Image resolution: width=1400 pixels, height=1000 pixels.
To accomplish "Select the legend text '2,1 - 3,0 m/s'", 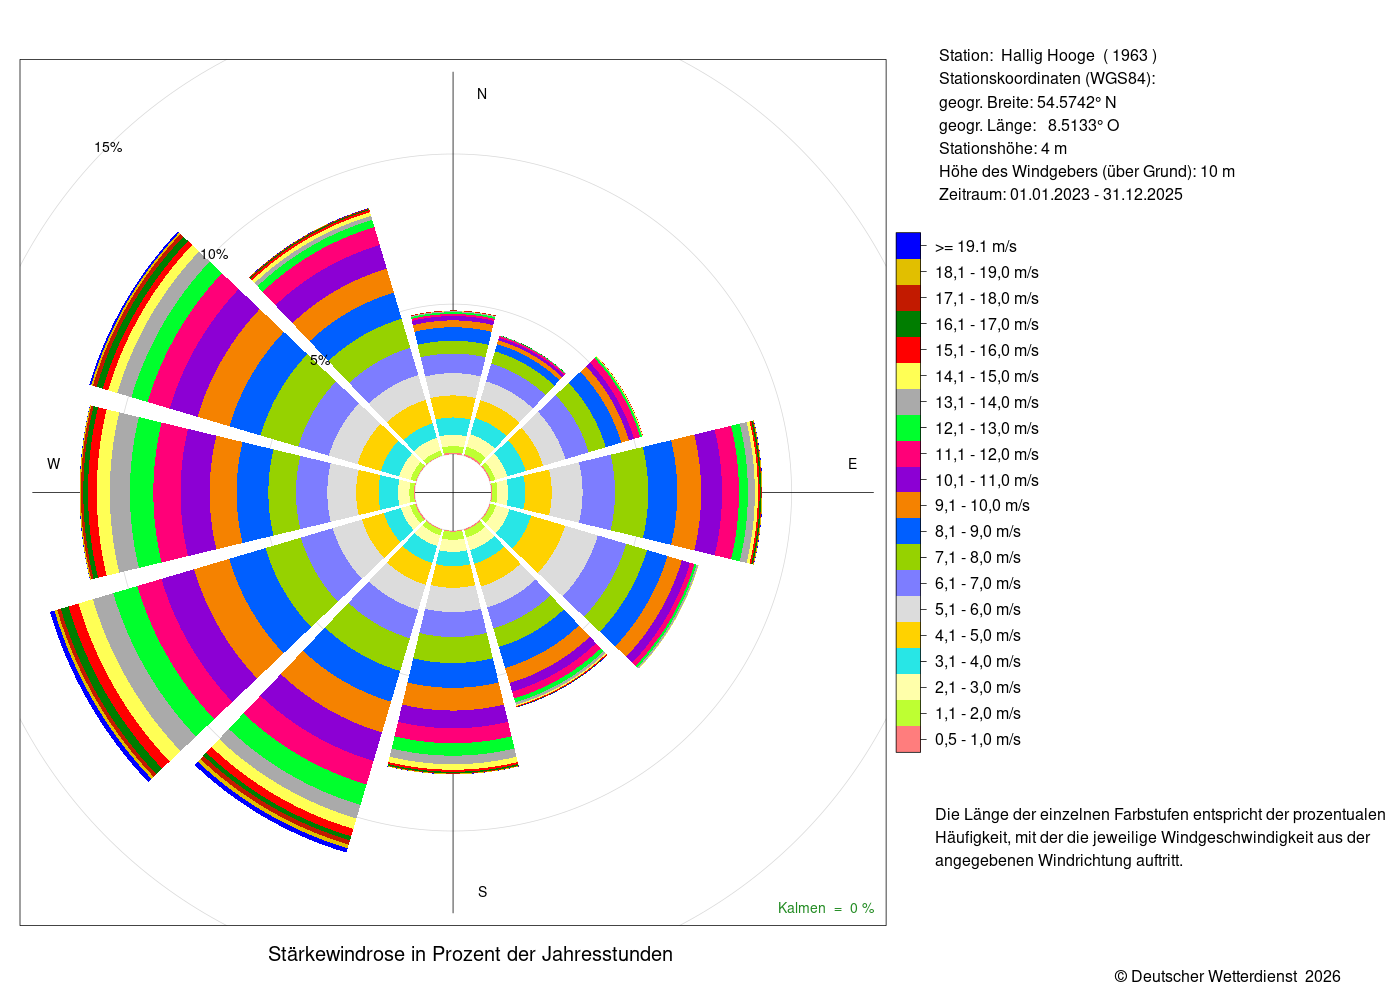I will click(978, 688).
